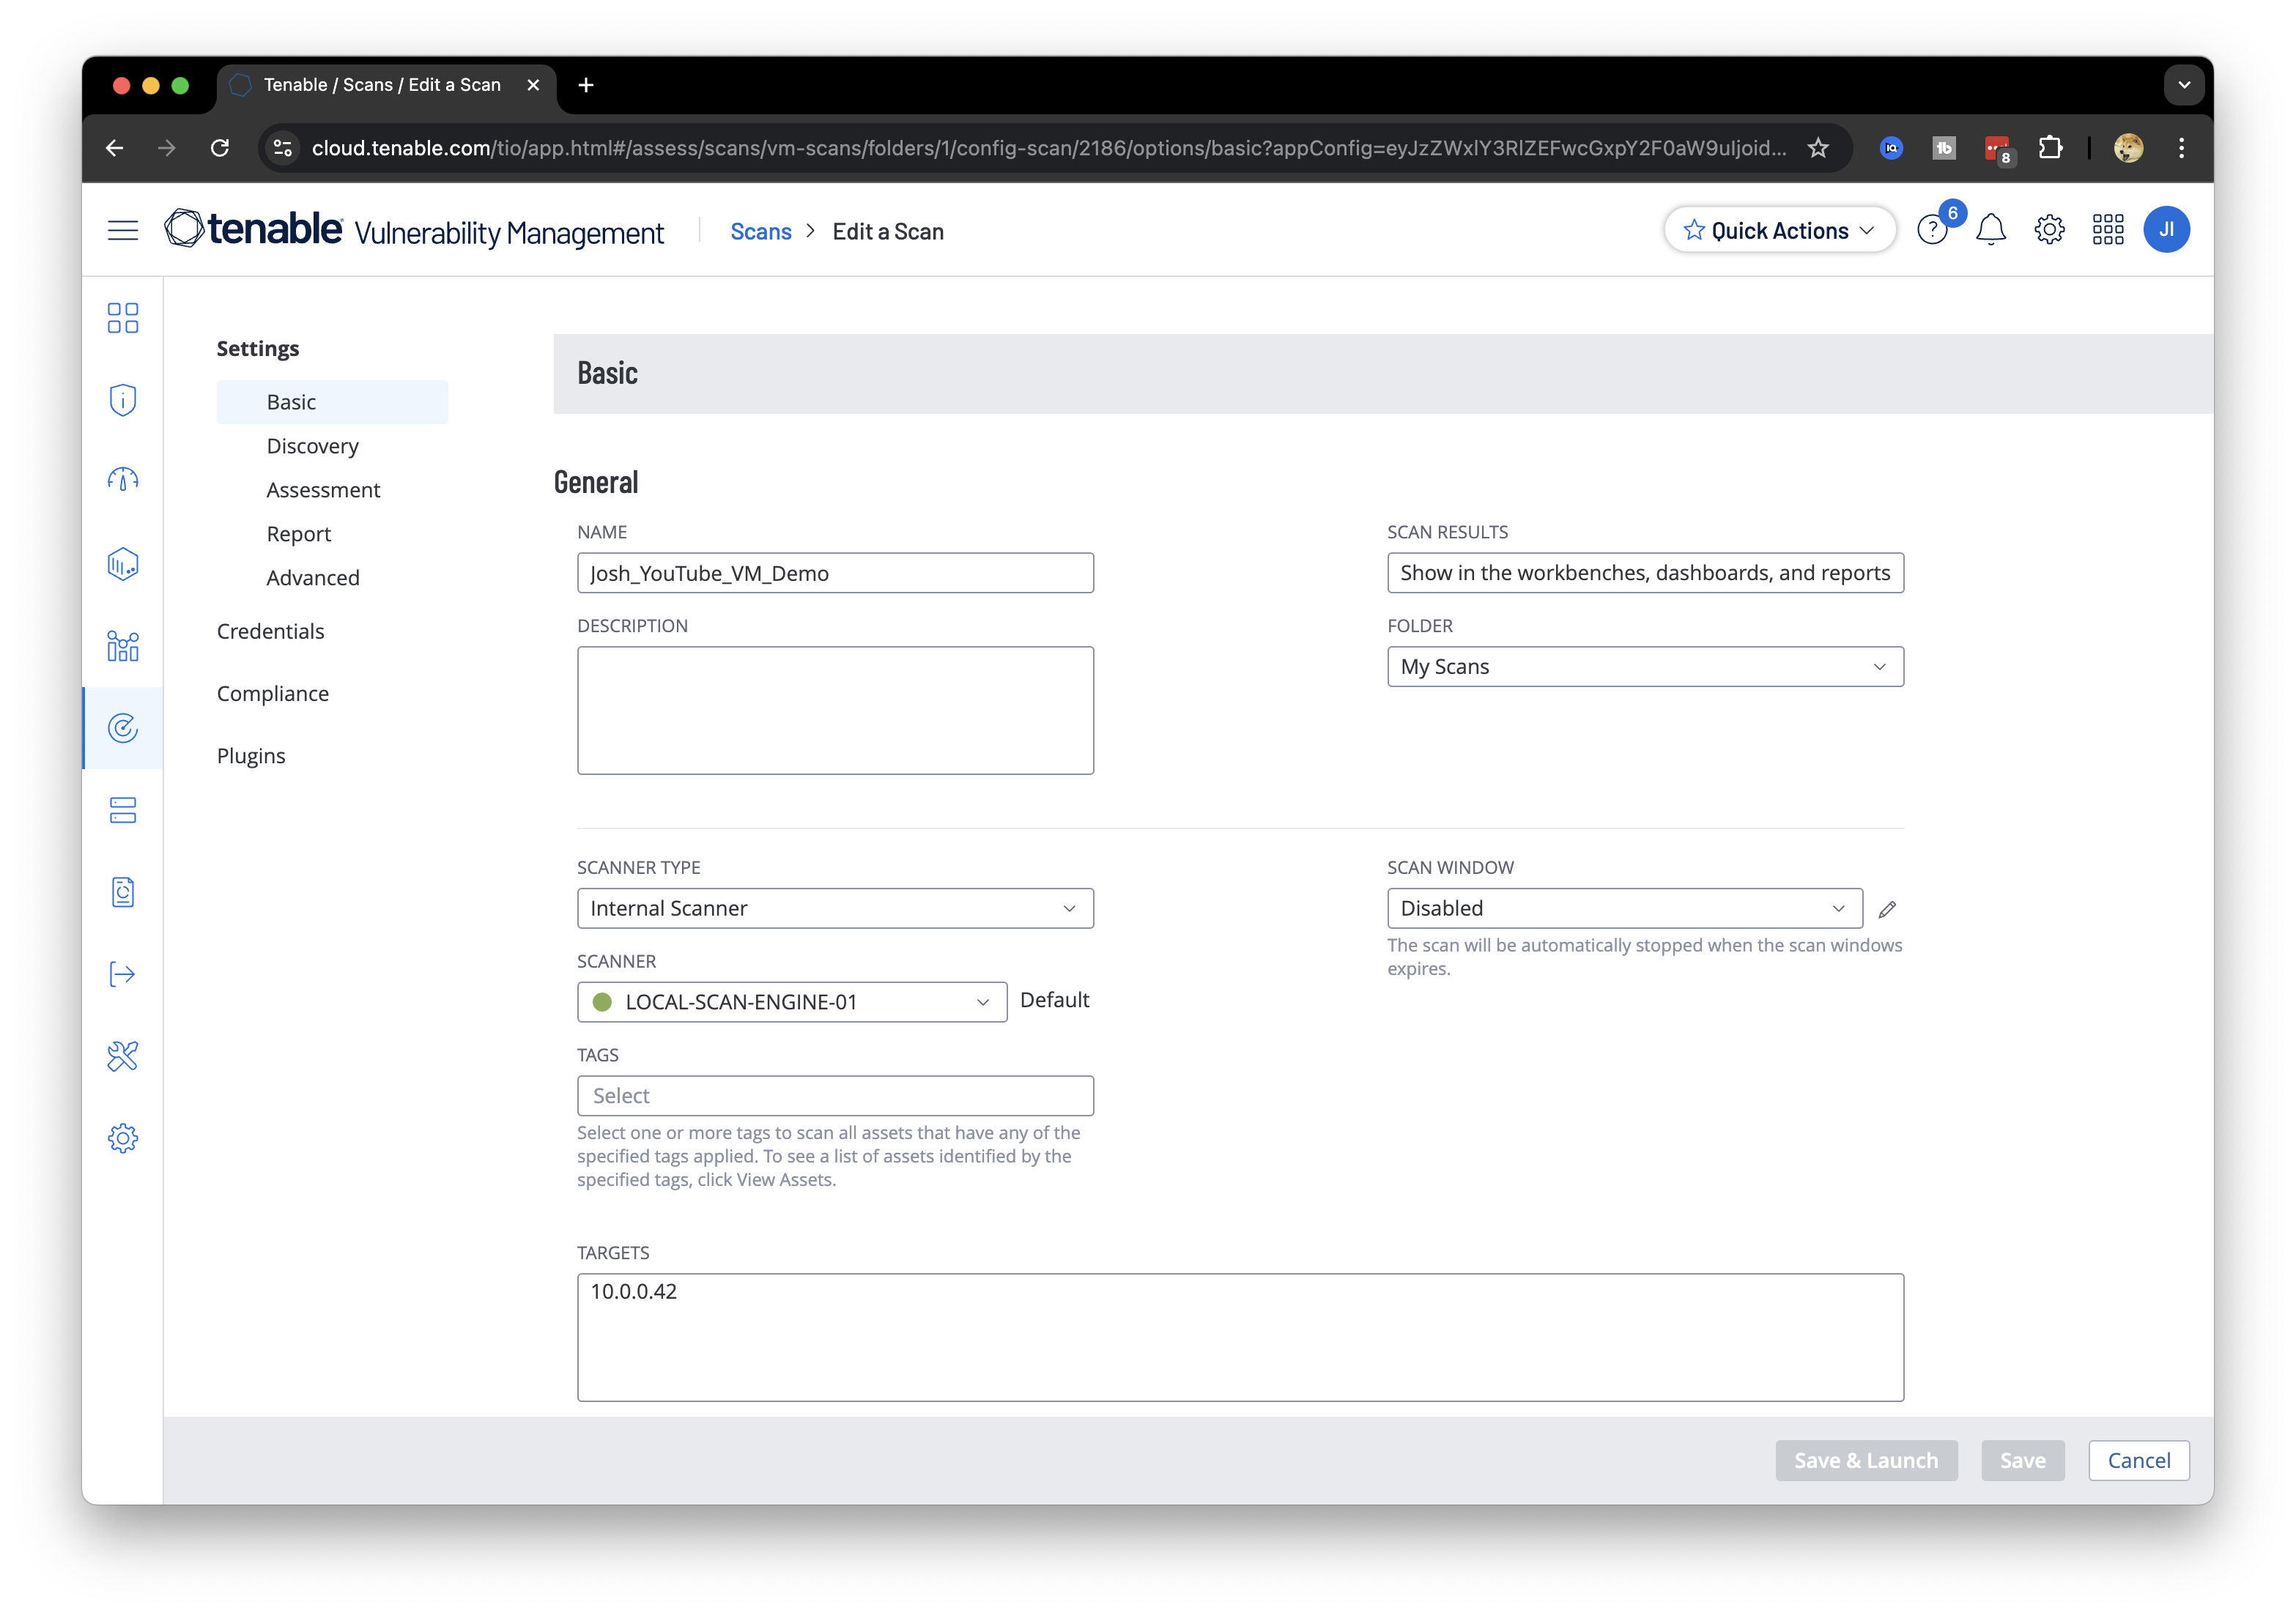
Task: Open the hexagon chart icon in sidebar
Action: (x=122, y=564)
